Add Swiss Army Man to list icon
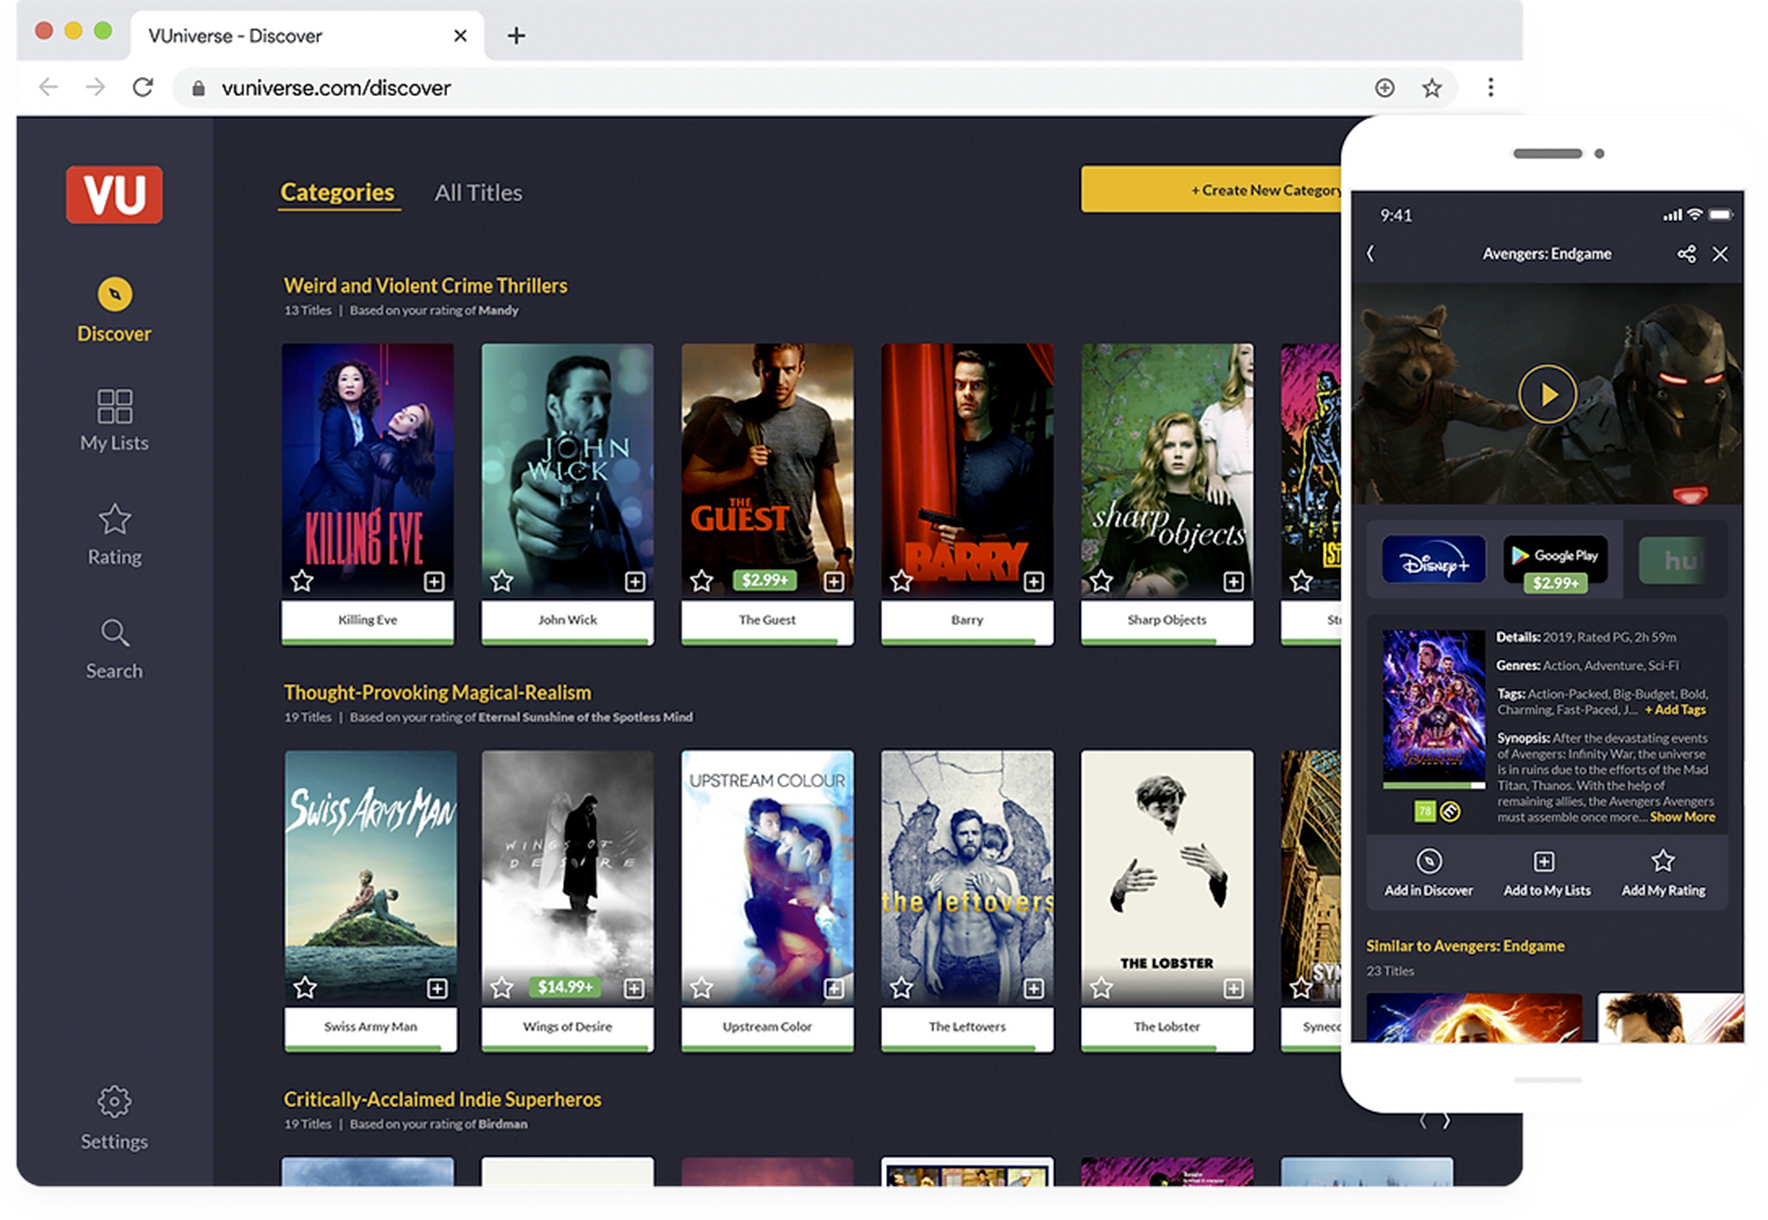The height and width of the screenshot is (1220, 1768). (437, 988)
